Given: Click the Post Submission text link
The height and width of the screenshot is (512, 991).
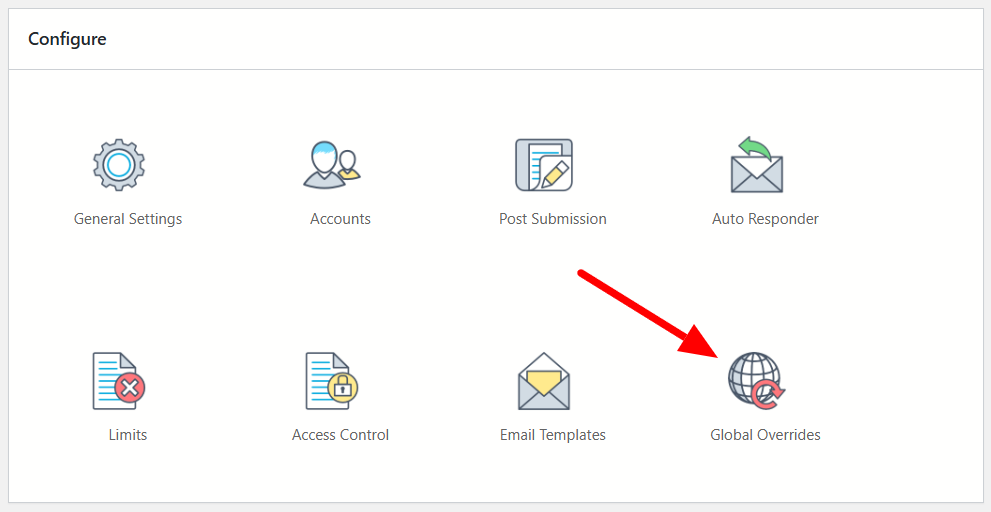Looking at the screenshot, I should point(552,219).
